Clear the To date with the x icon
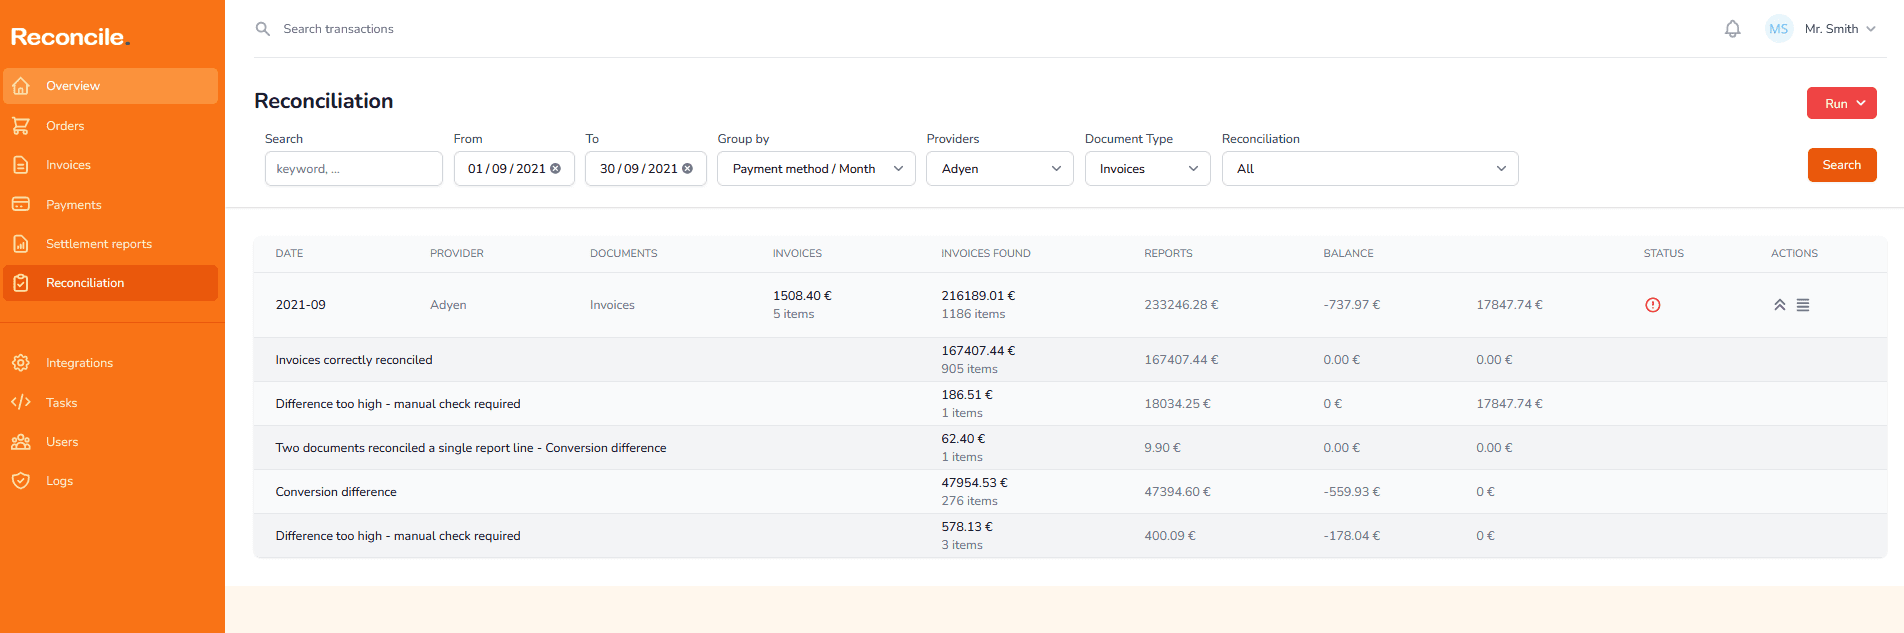Viewport: 1904px width, 633px height. click(688, 169)
